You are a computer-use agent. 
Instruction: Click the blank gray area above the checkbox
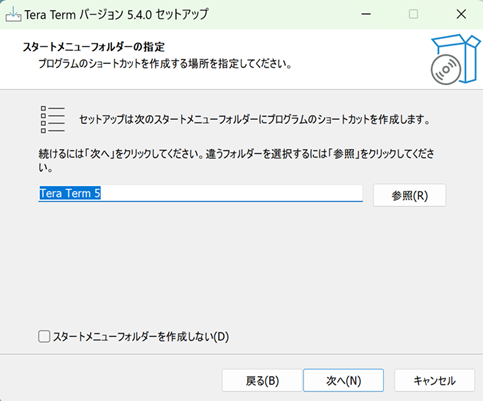pos(241,267)
